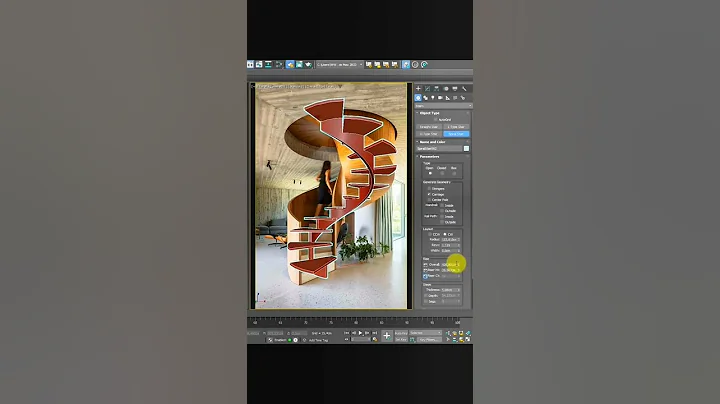Screen dimensions: 720x404
Task: Open the Display panel tab
Action: (x=455, y=89)
